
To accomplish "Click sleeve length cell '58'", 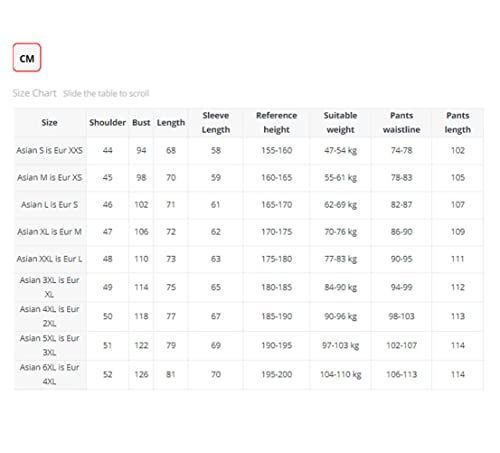I will (x=216, y=150).
